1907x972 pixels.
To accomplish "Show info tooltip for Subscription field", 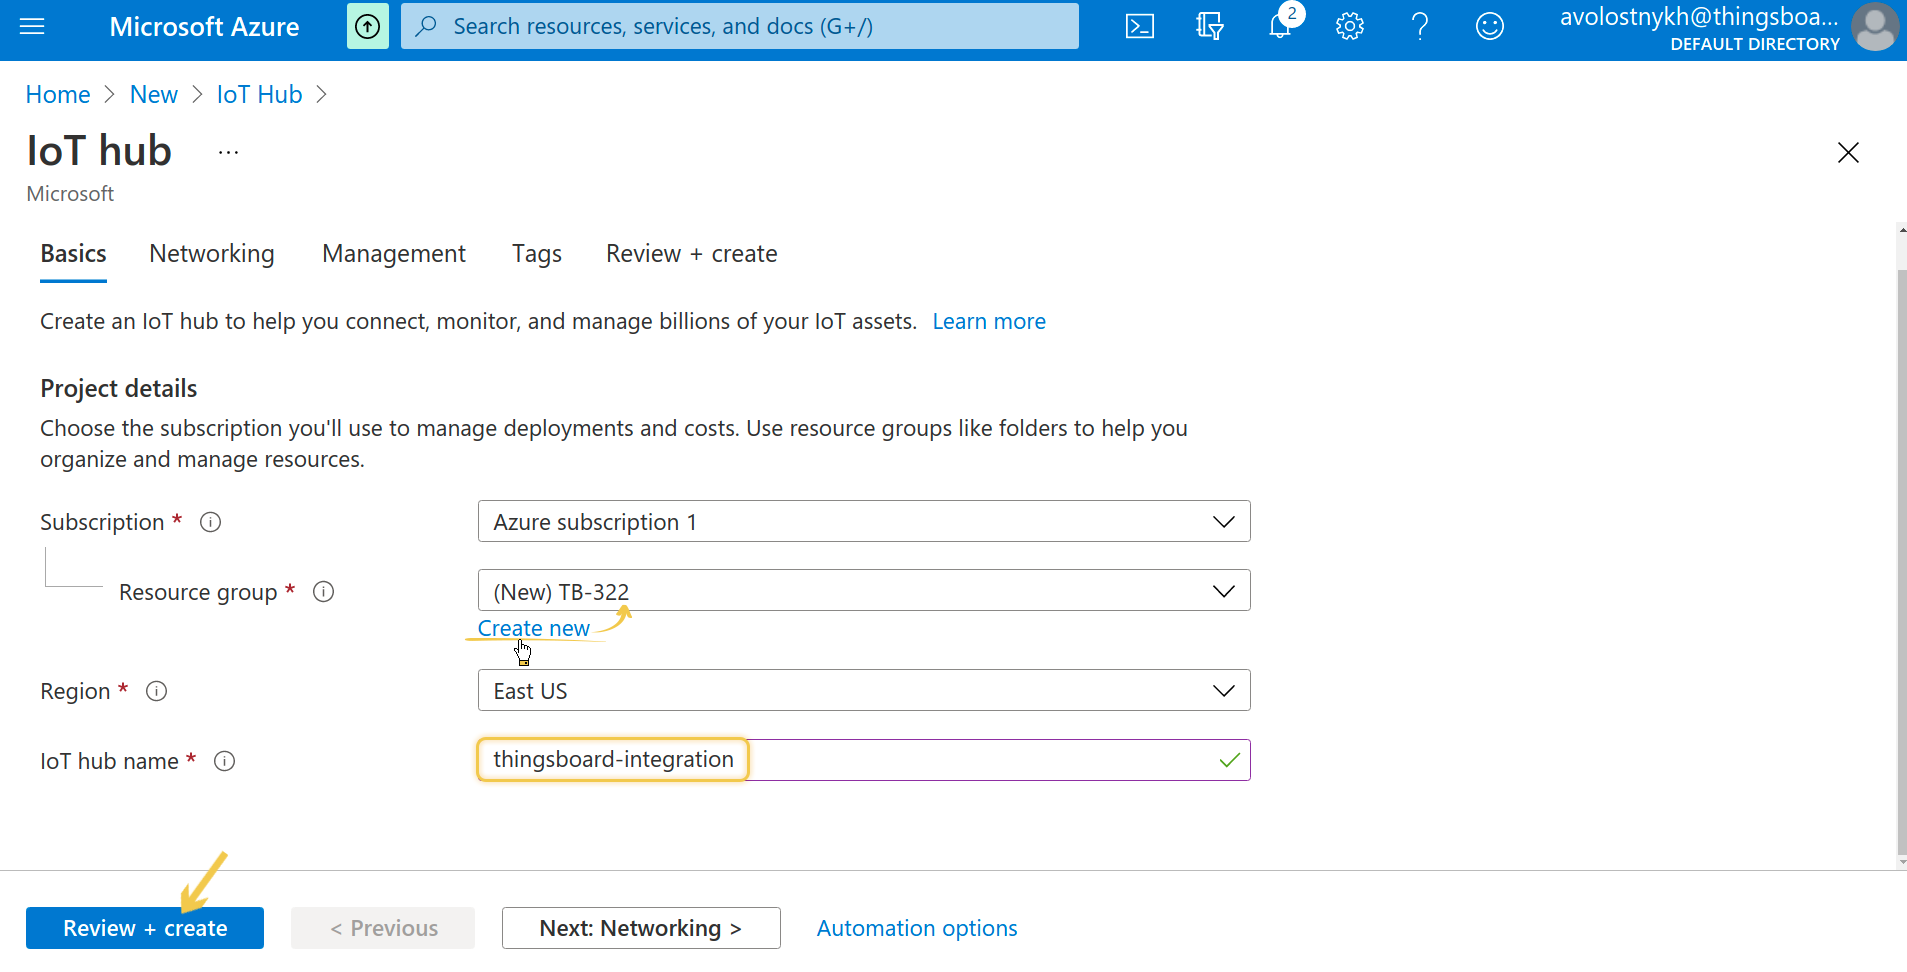I will (x=210, y=522).
